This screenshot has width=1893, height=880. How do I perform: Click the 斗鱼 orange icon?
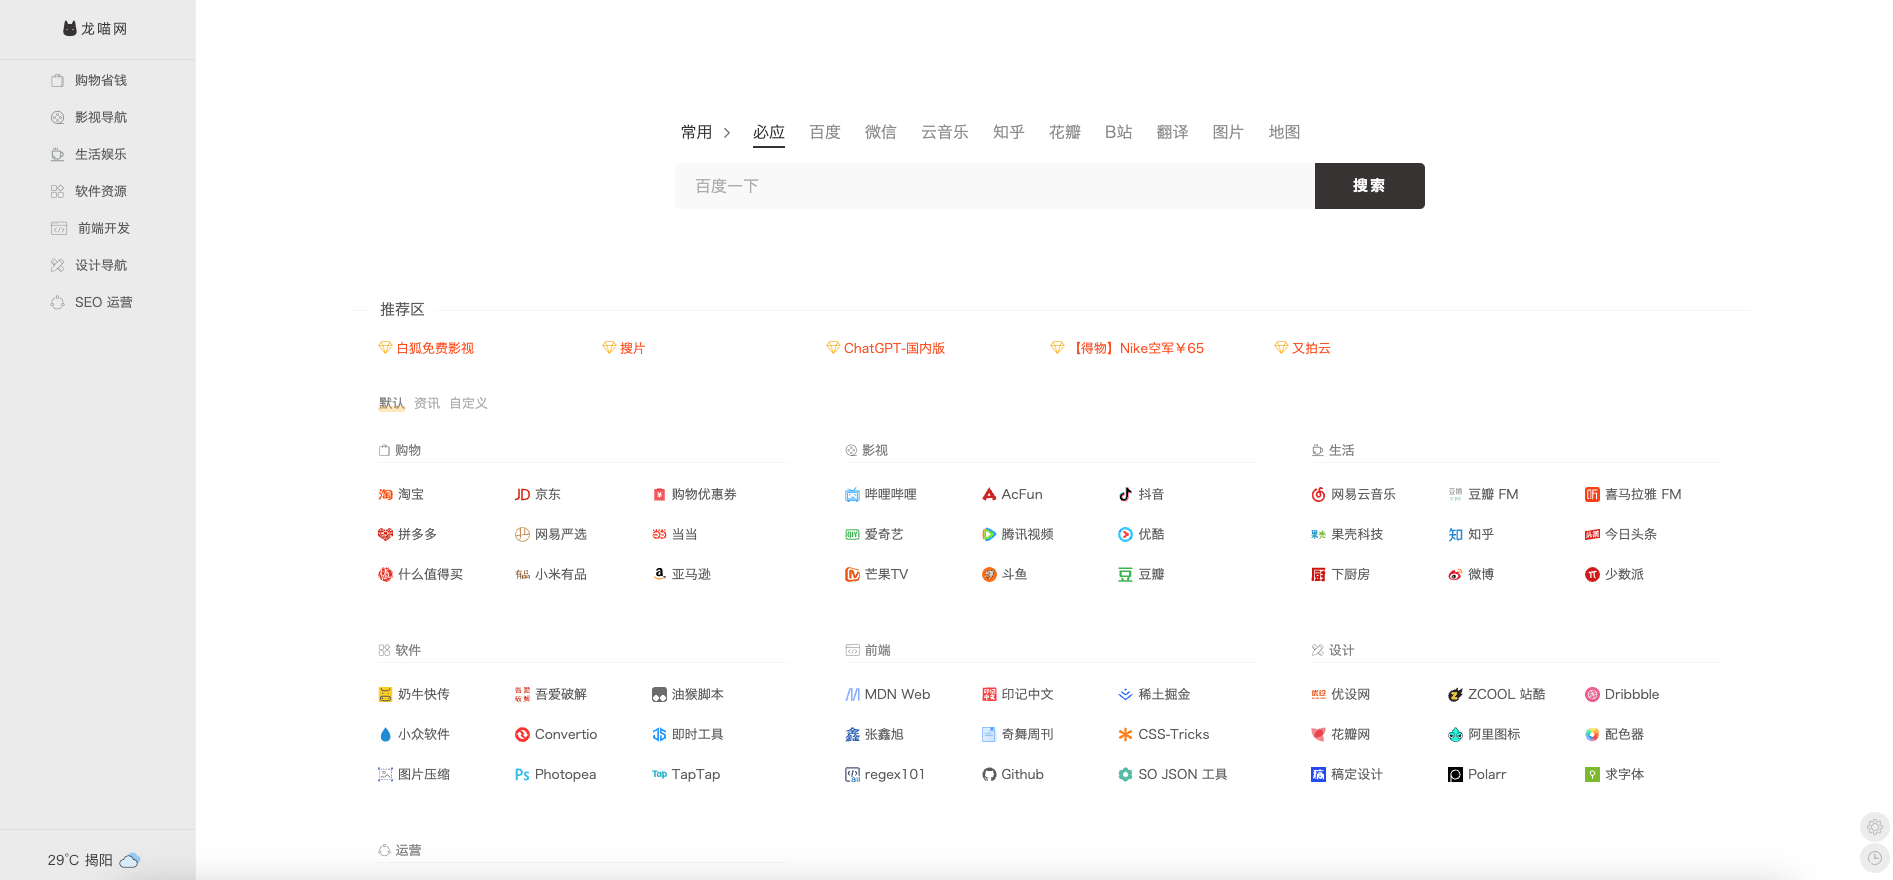[x=989, y=574]
